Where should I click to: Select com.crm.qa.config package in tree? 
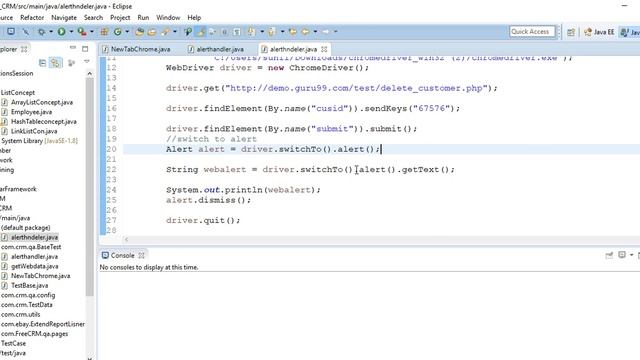tap(28, 295)
